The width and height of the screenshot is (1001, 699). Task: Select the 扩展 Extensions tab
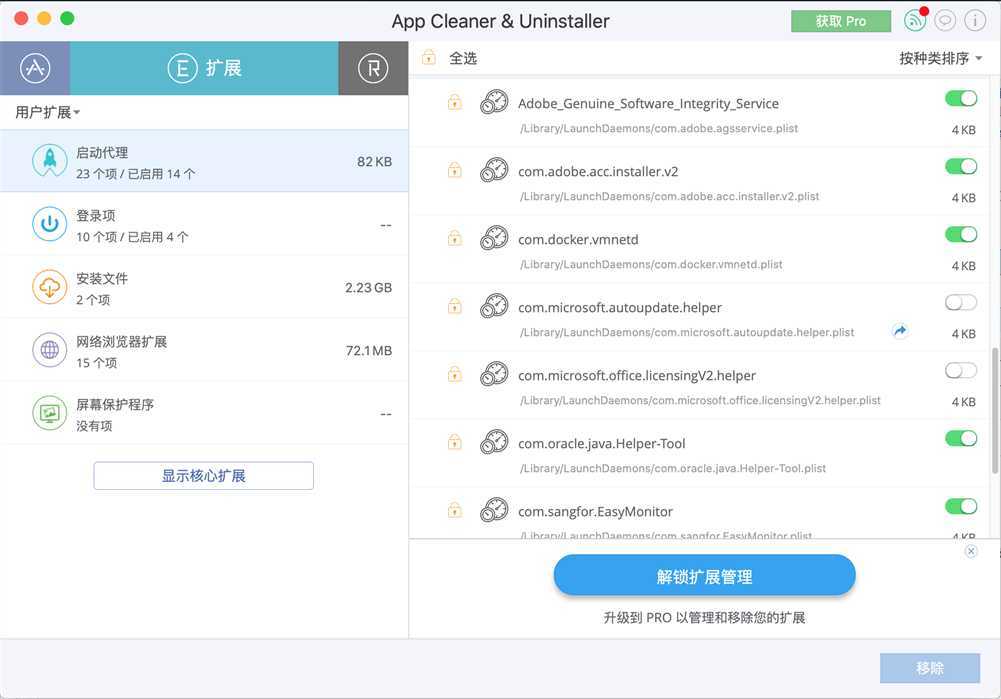204,68
